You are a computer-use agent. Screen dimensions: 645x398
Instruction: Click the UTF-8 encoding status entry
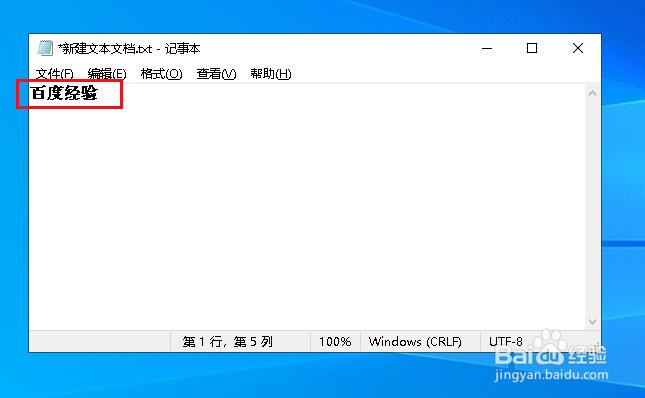506,342
